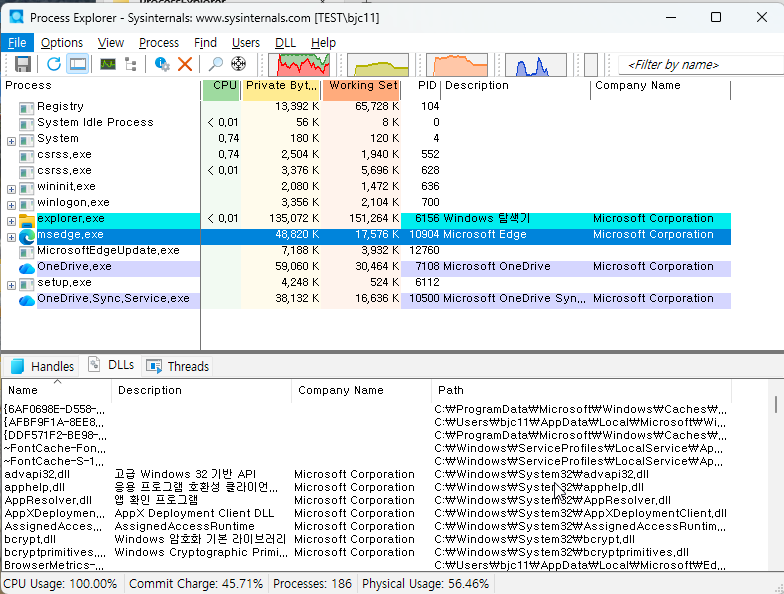Click the Save floppy disk toolbar icon

(x=22, y=64)
